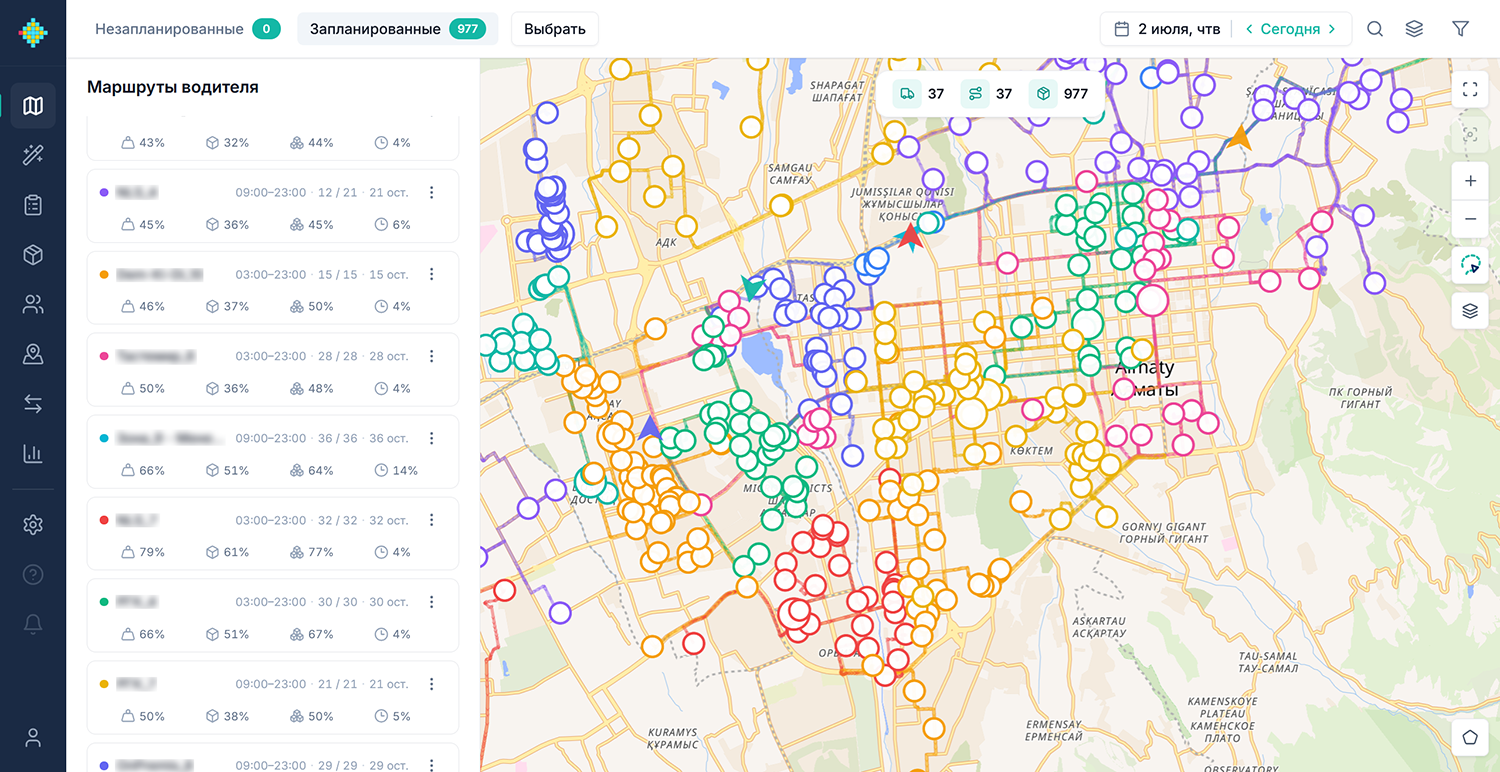This screenshot has height=772, width=1500.
Task: Click the pink color dot of the 28 / 28 route
Action: (x=105, y=356)
